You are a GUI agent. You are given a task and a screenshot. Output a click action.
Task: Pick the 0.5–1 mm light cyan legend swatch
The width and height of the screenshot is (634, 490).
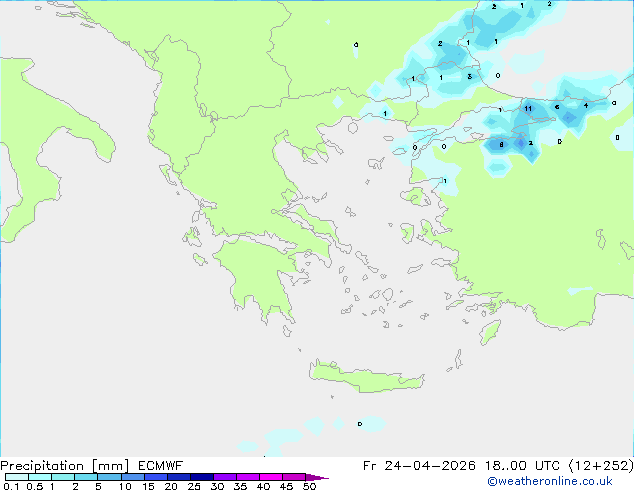pos(40,477)
